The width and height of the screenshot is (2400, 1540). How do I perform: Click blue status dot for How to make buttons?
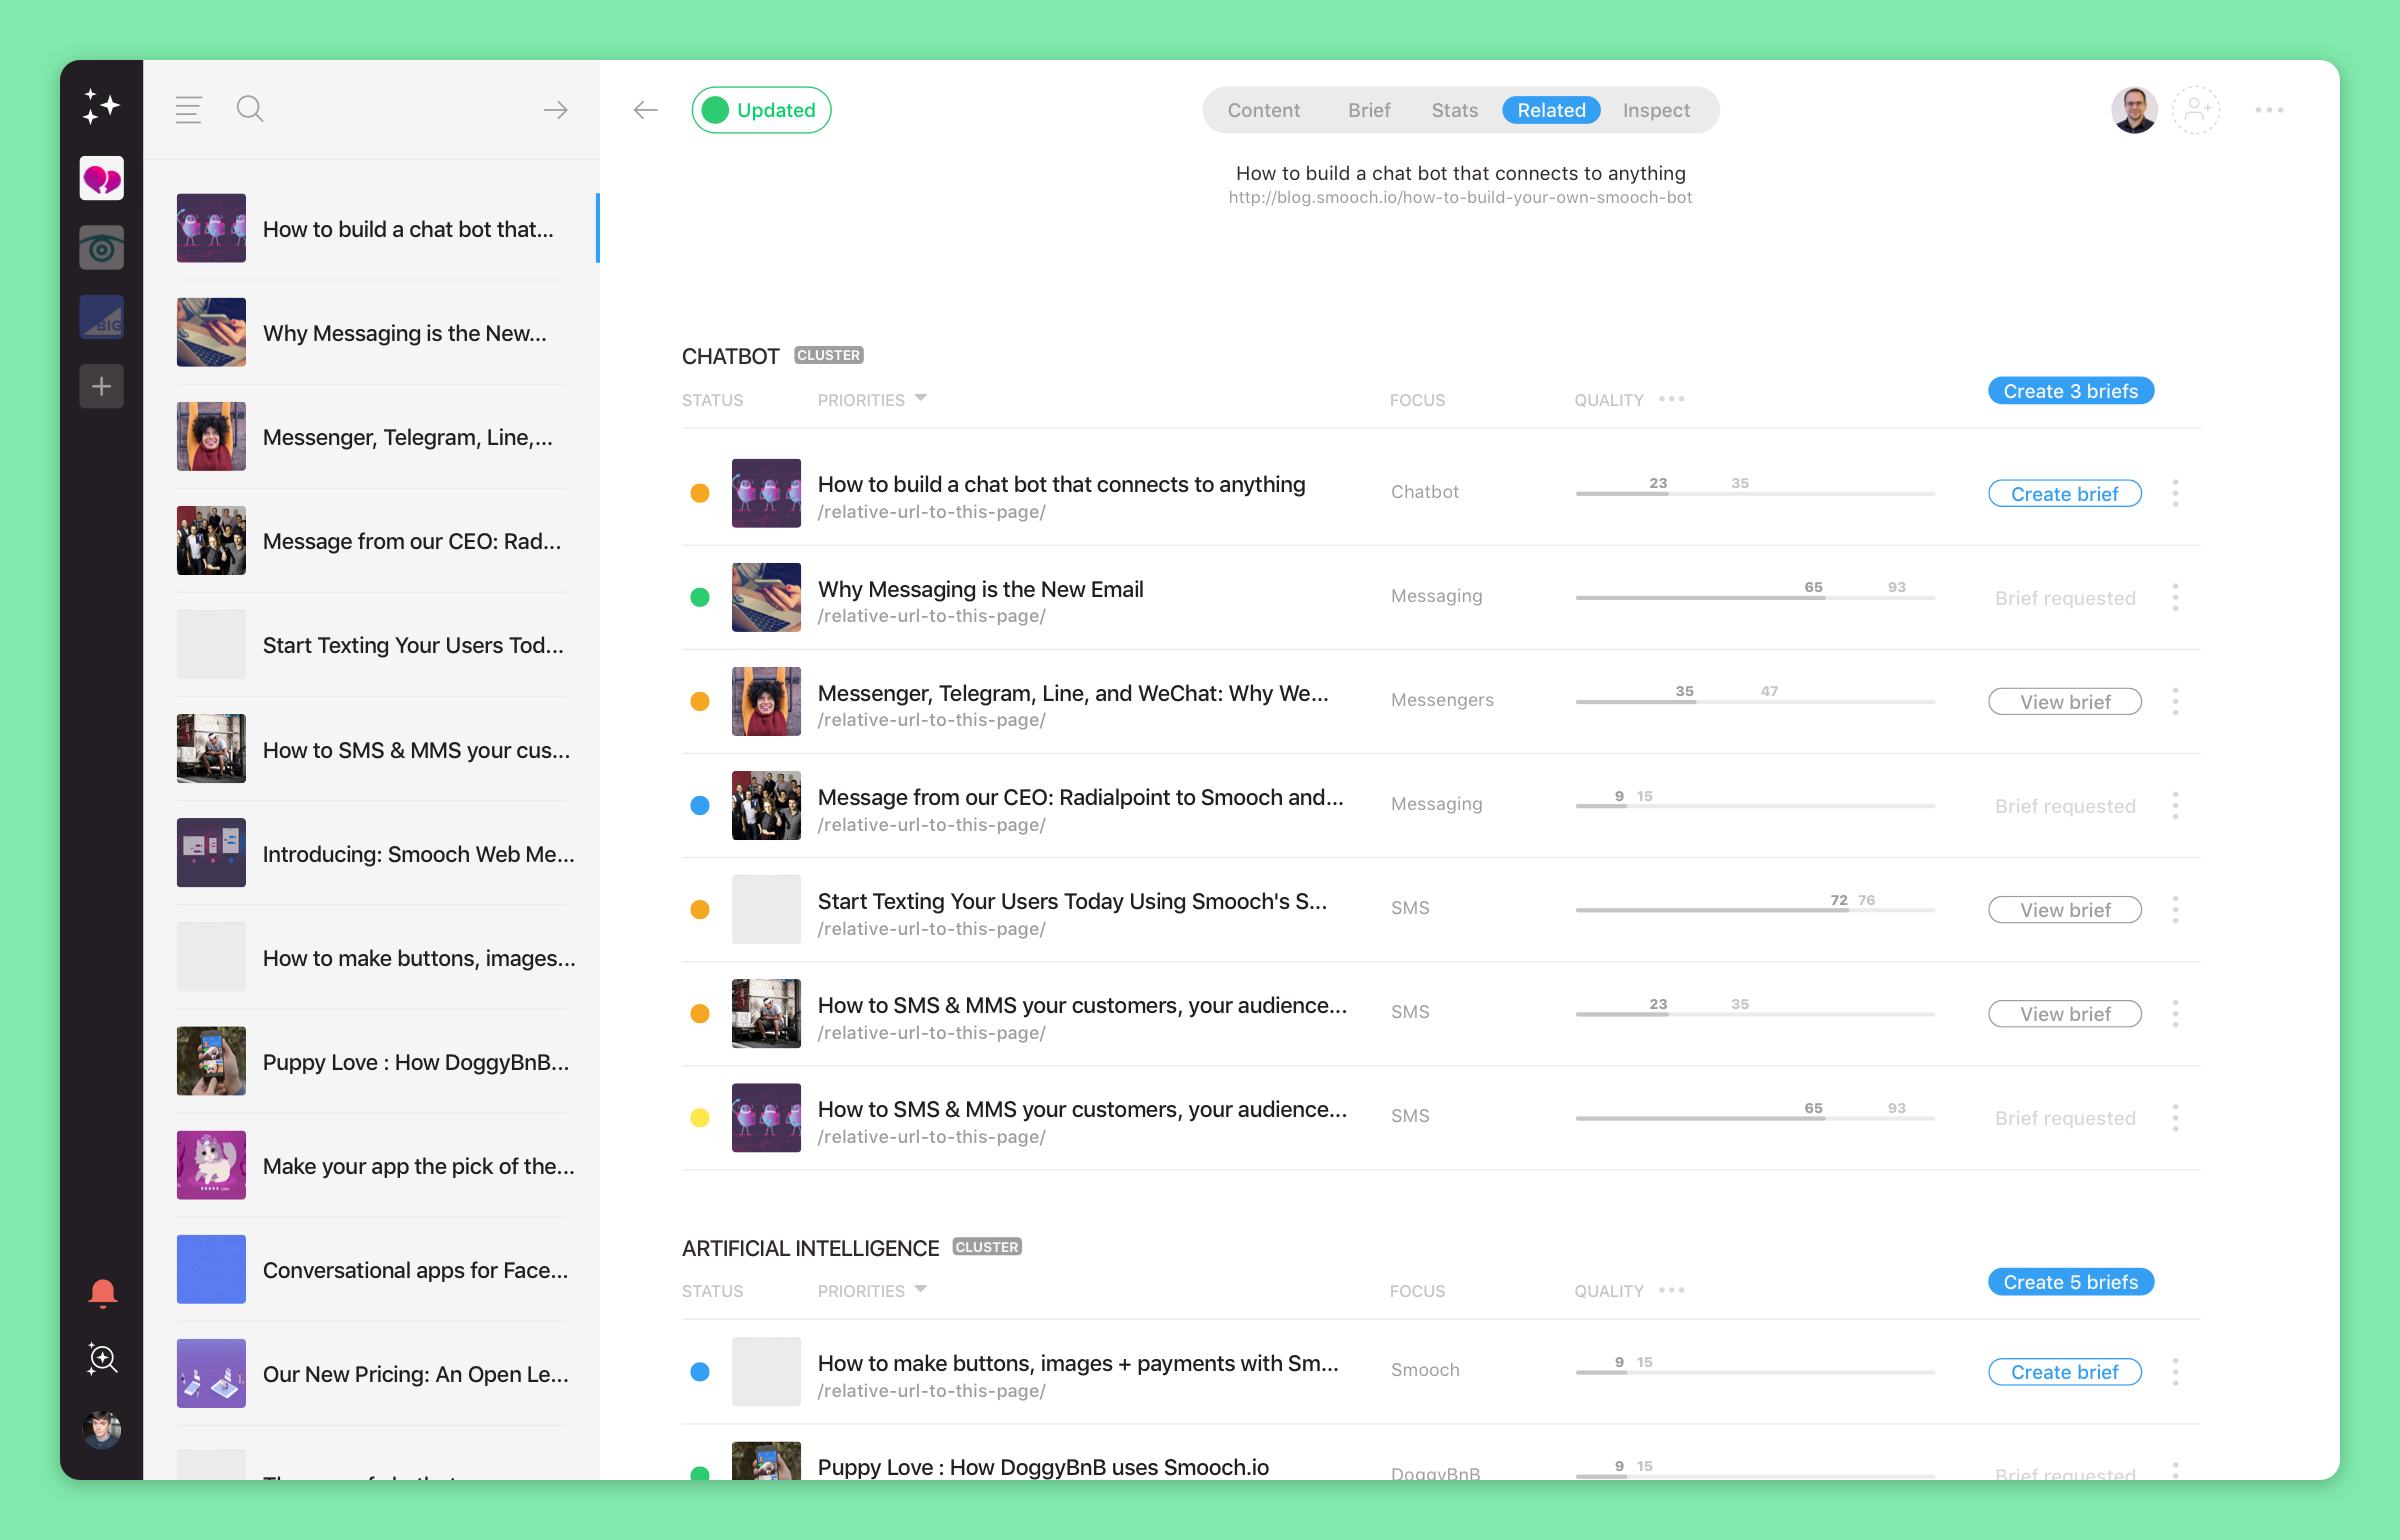pos(700,1372)
